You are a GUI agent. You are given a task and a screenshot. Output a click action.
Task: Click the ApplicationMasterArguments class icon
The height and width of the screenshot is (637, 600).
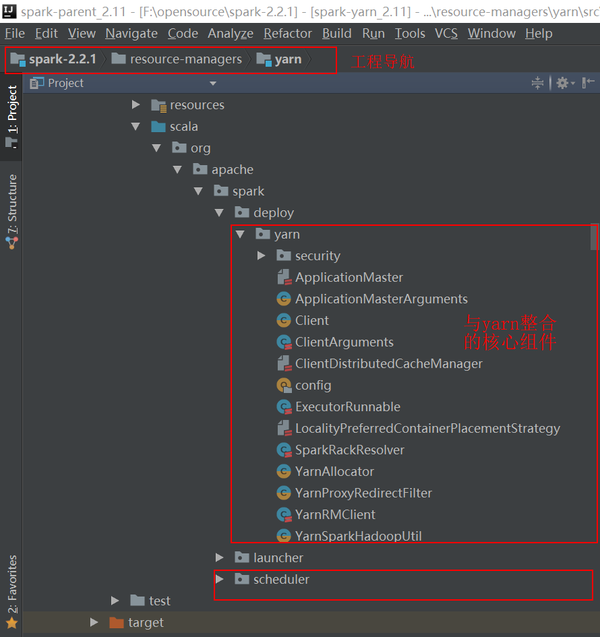tap(284, 299)
